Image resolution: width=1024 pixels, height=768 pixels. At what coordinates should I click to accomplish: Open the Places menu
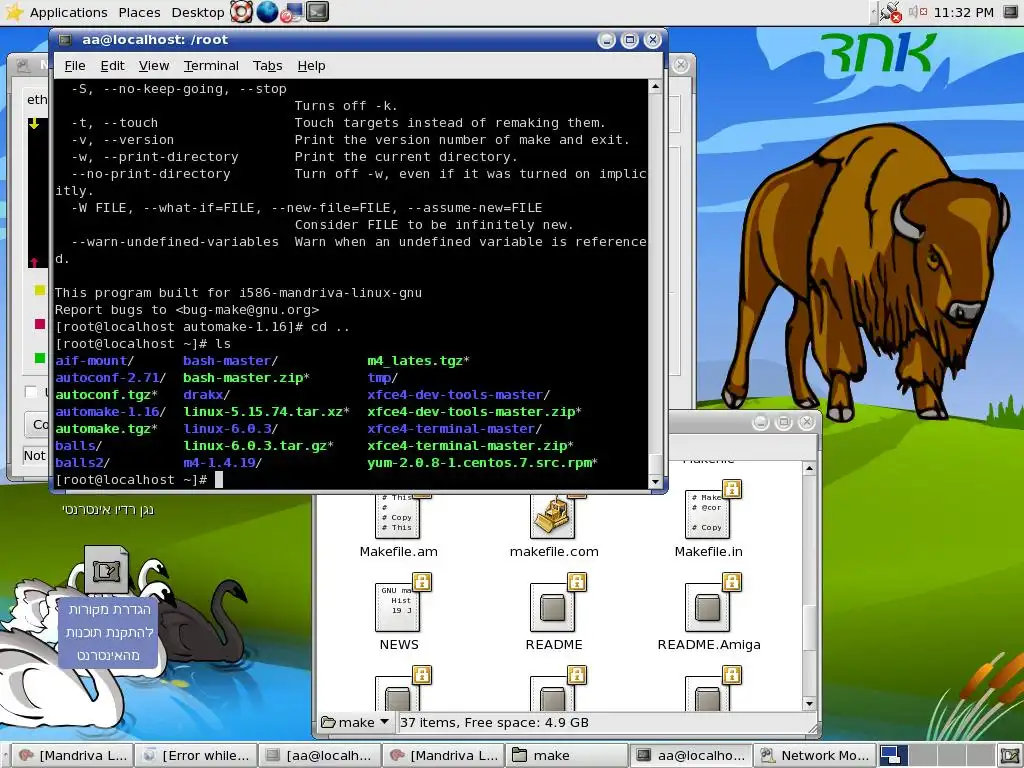139,12
